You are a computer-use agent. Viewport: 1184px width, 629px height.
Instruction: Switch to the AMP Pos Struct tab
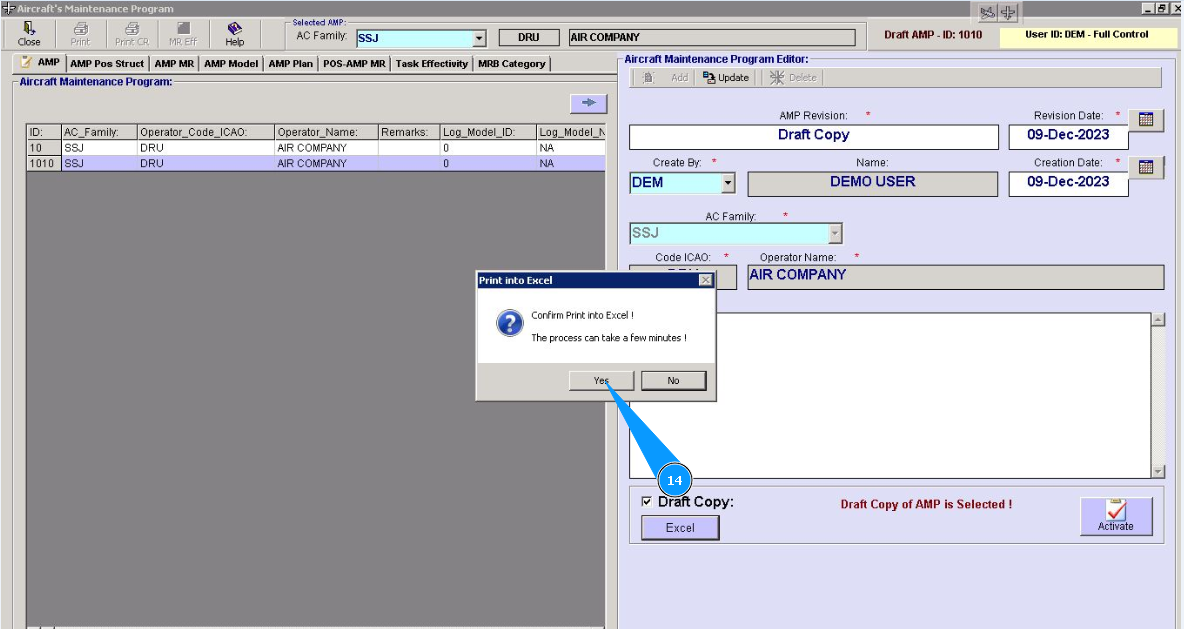tap(107, 64)
